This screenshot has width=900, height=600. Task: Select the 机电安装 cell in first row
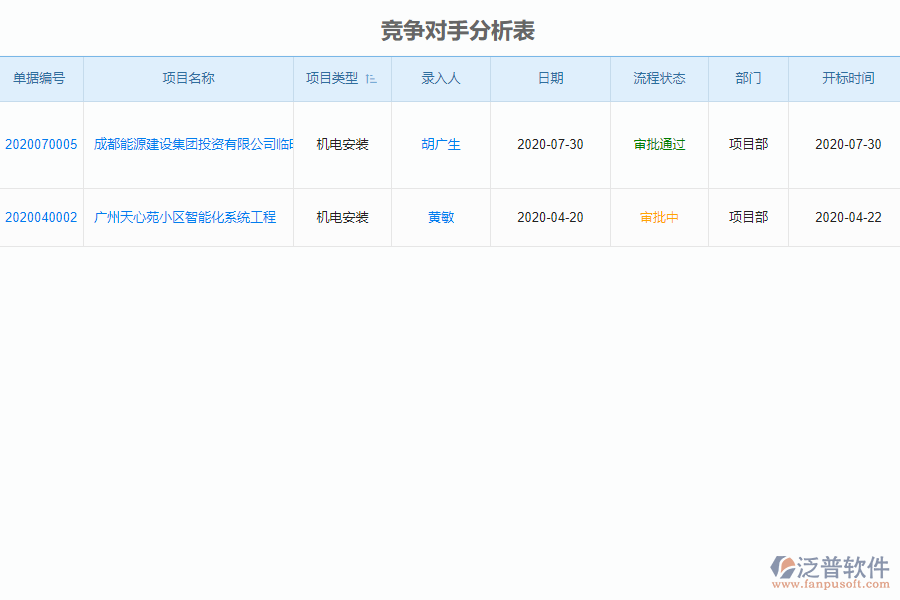[x=341, y=144]
